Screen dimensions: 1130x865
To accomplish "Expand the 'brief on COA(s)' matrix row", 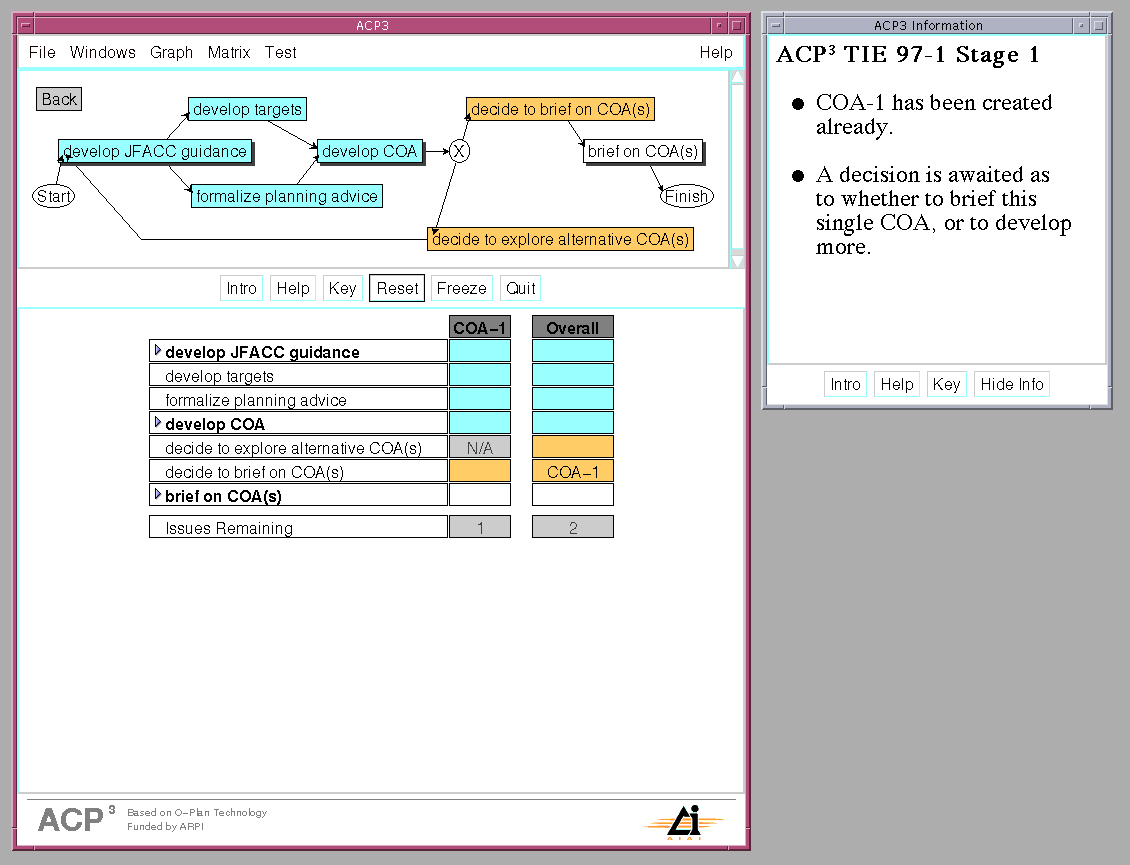I will pyautogui.click(x=158, y=495).
